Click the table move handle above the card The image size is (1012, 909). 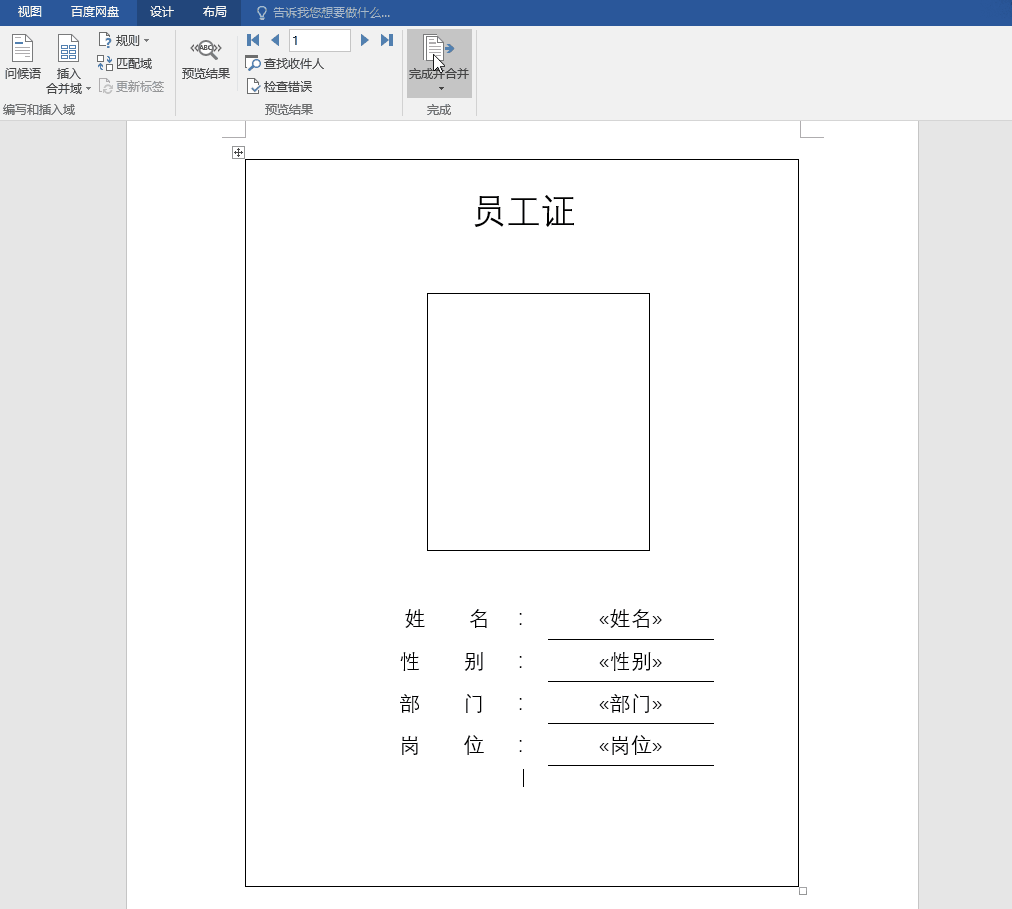(x=237, y=152)
